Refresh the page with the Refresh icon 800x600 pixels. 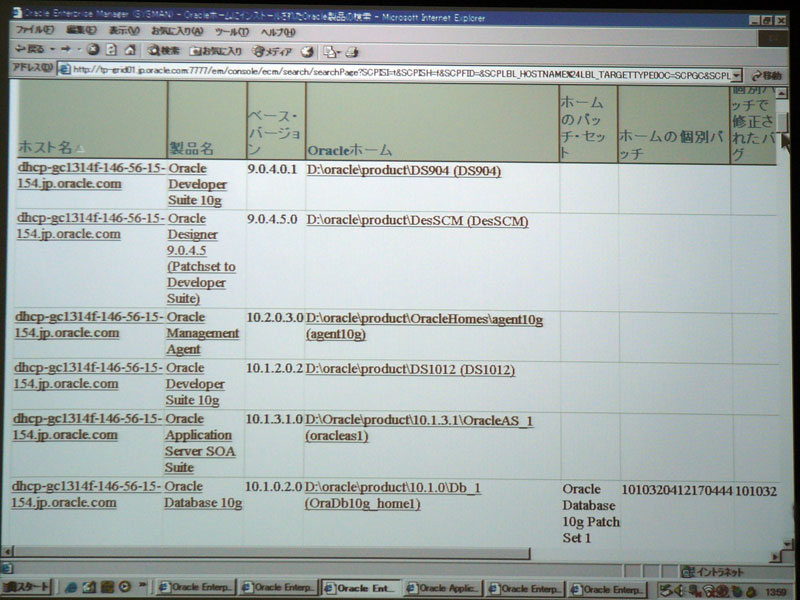point(111,49)
